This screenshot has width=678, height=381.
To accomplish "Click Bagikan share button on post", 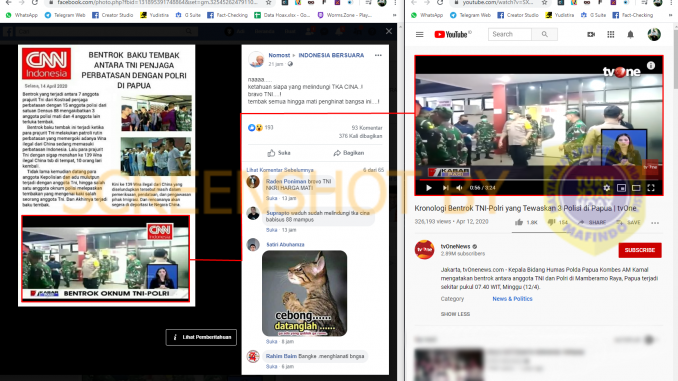I will point(349,153).
